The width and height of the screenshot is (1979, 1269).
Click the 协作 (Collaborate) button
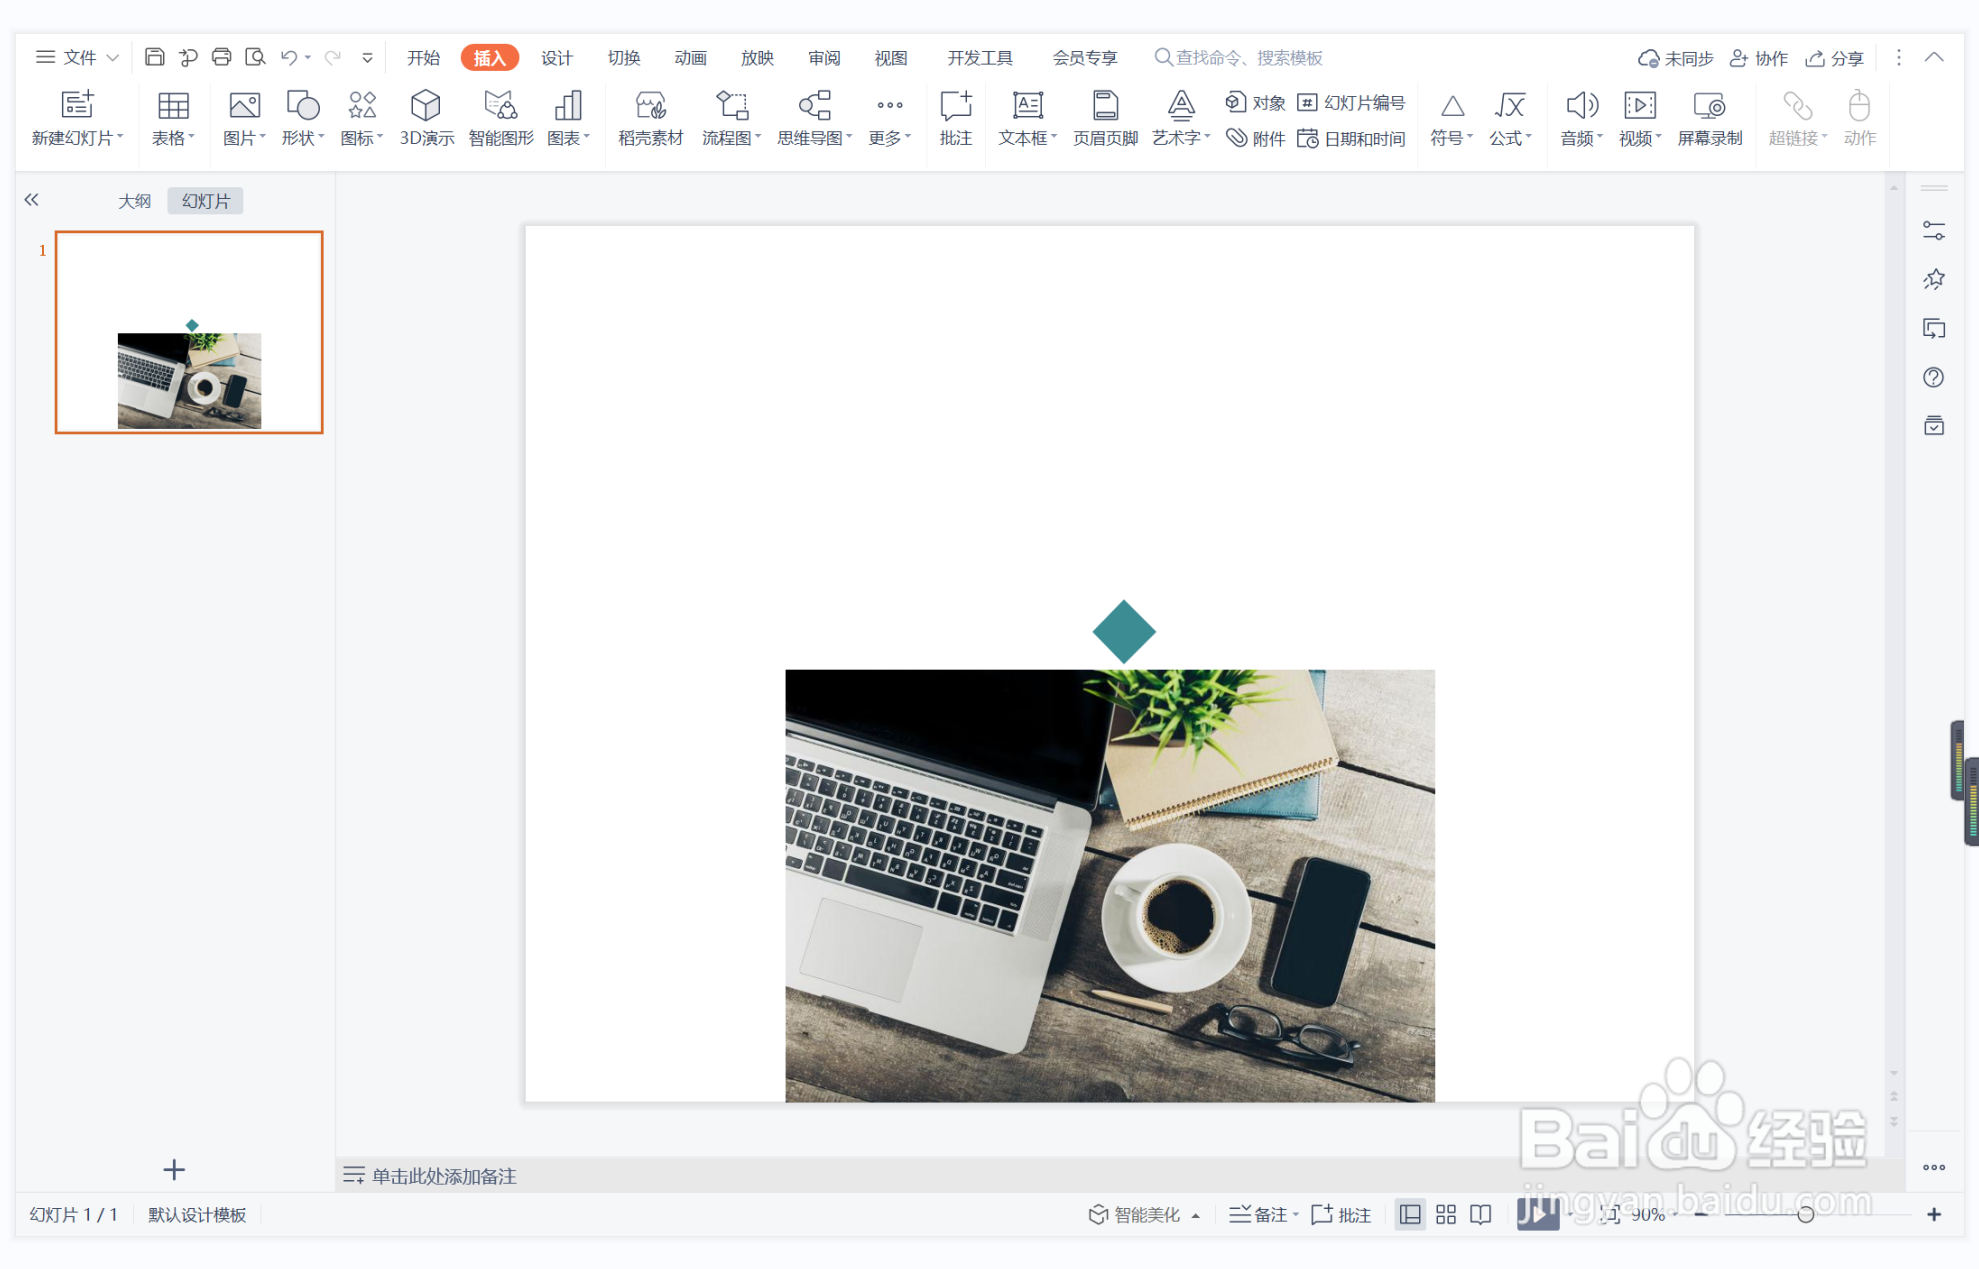click(x=1759, y=58)
